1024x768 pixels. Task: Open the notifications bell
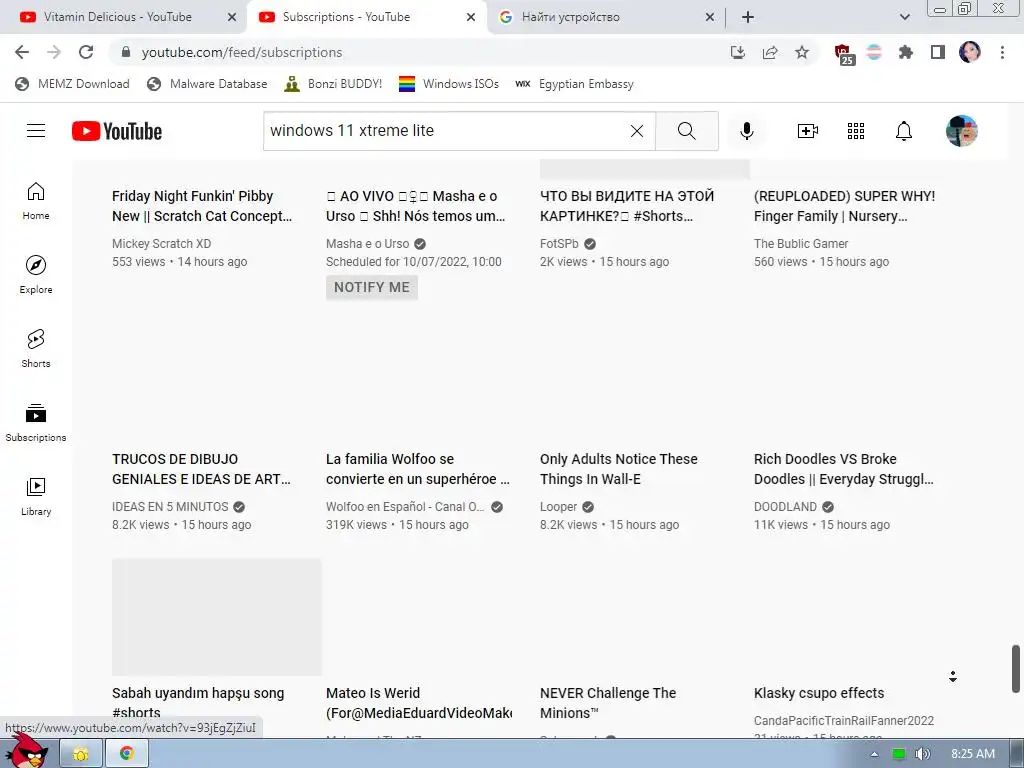pos(903,131)
